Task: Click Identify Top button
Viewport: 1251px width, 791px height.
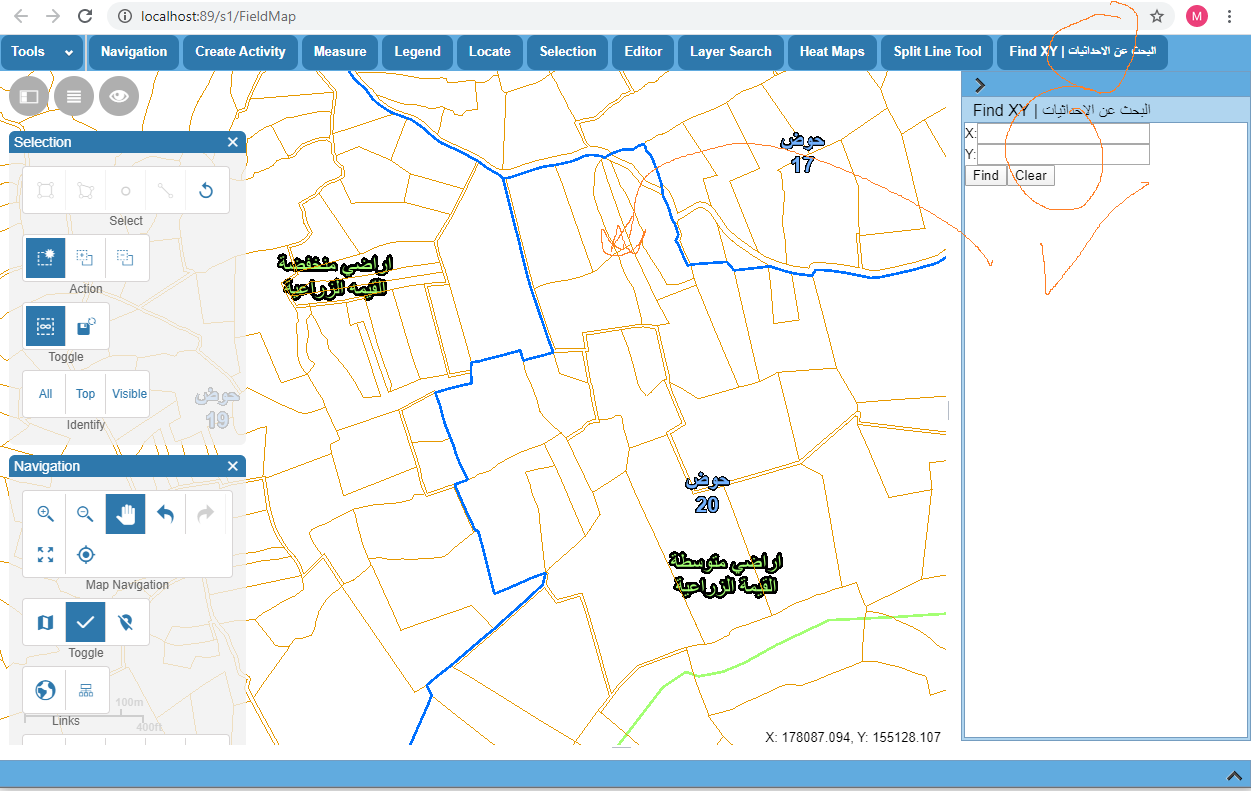Action: click(x=85, y=394)
